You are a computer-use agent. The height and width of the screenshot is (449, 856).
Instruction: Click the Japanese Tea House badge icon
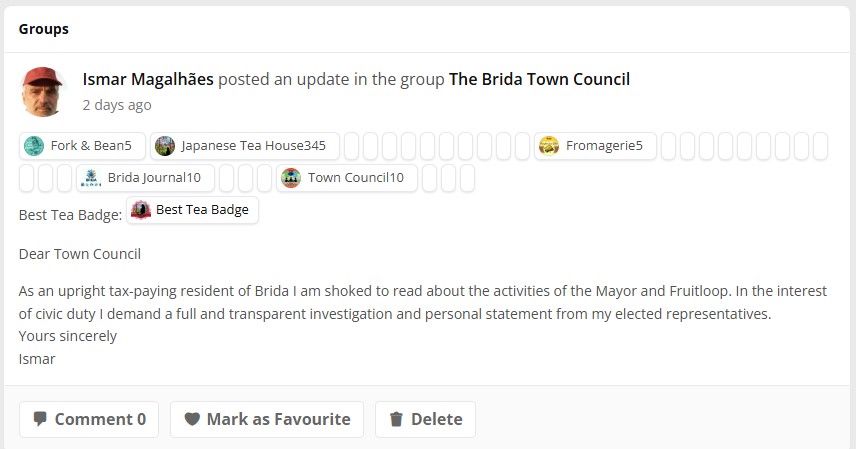(x=165, y=146)
